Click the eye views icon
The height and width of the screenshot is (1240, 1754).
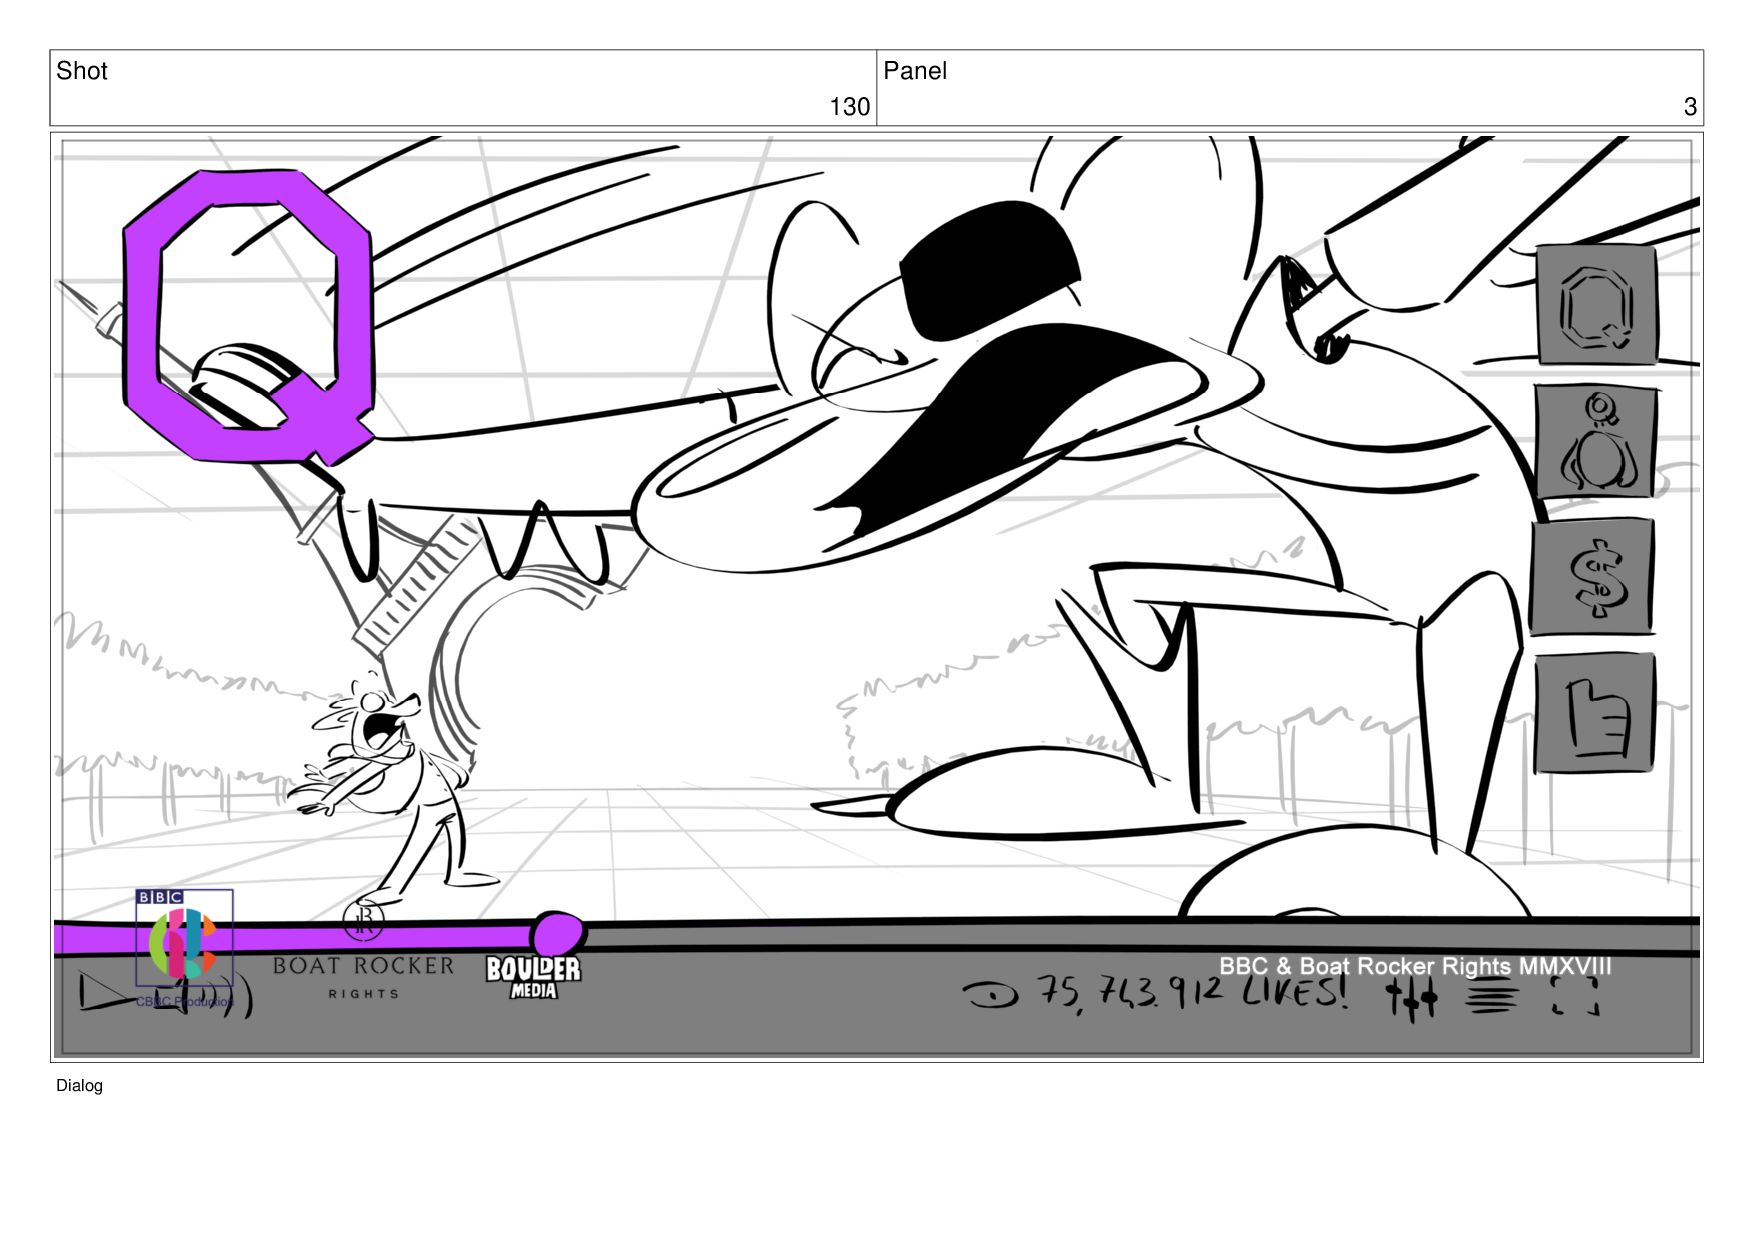click(990, 994)
